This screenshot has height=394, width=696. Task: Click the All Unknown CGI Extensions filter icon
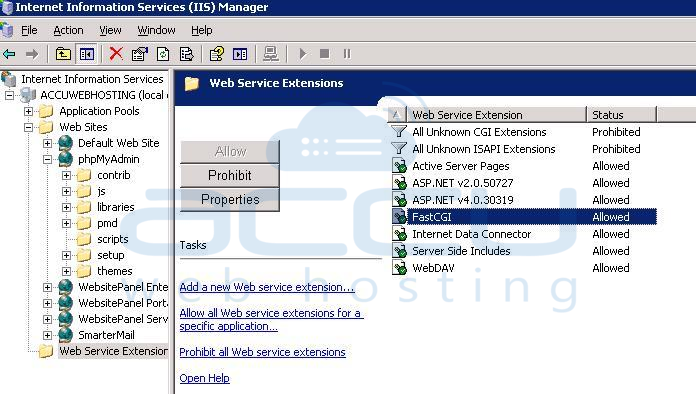pyautogui.click(x=399, y=132)
